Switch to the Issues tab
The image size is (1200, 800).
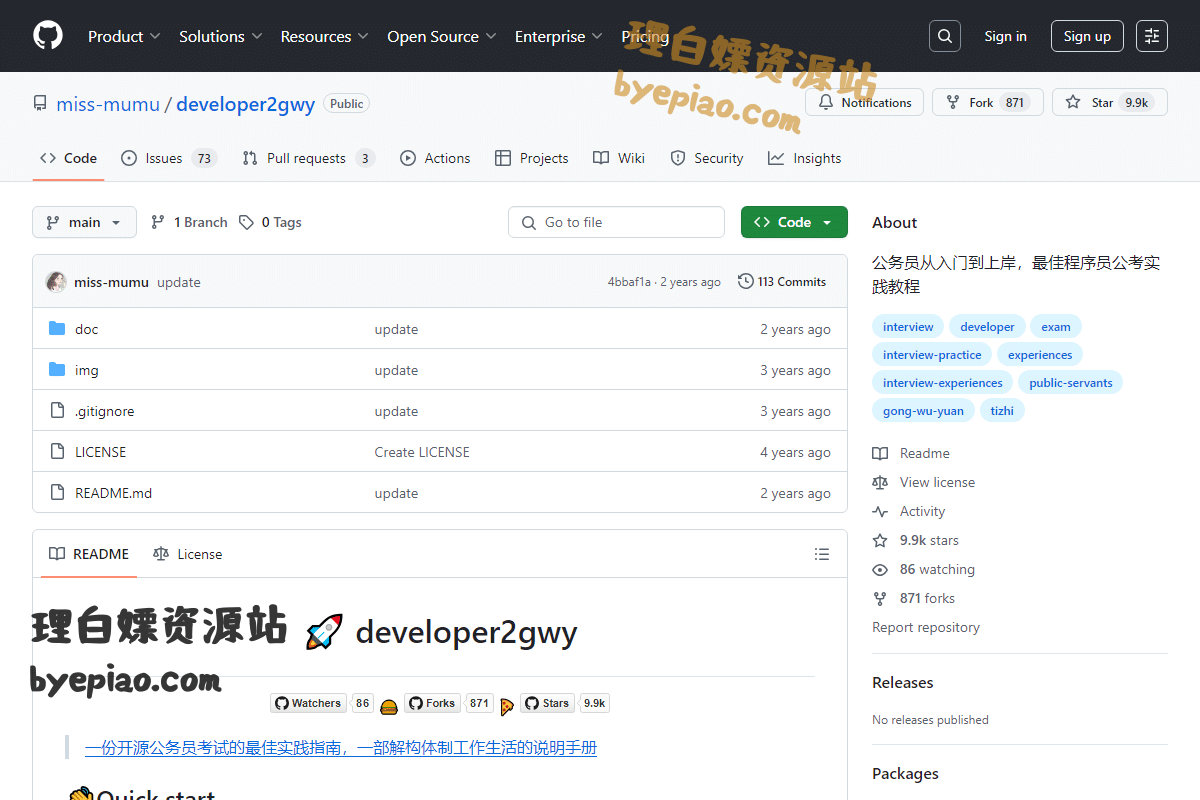pyautogui.click(x=168, y=158)
